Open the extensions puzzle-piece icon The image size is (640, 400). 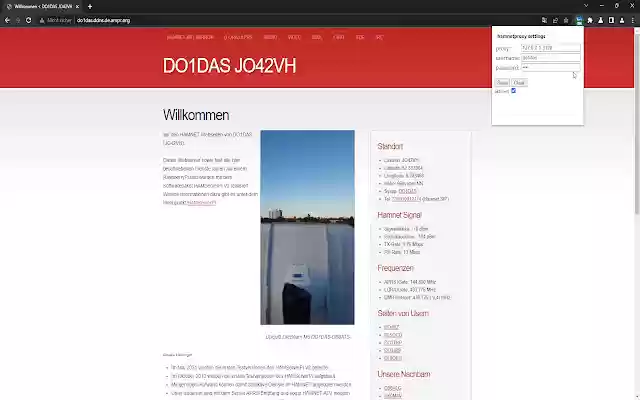click(590, 20)
